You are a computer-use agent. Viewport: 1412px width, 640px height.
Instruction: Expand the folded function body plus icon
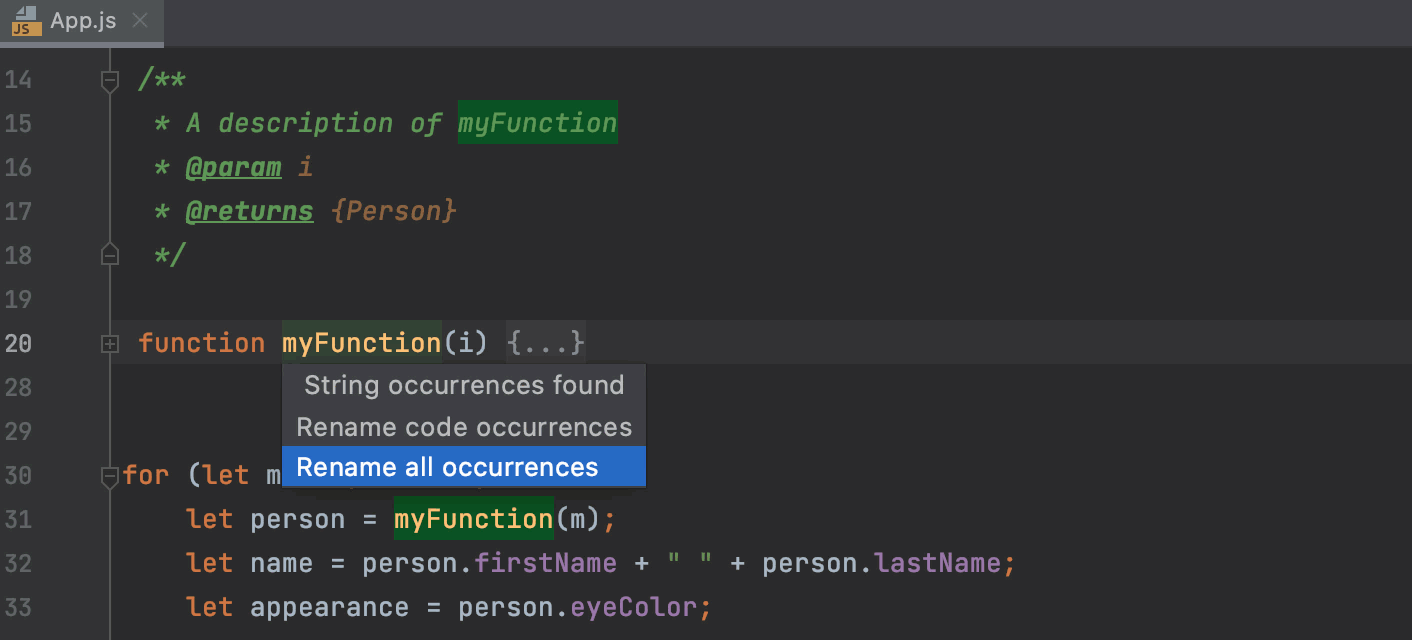click(x=110, y=344)
